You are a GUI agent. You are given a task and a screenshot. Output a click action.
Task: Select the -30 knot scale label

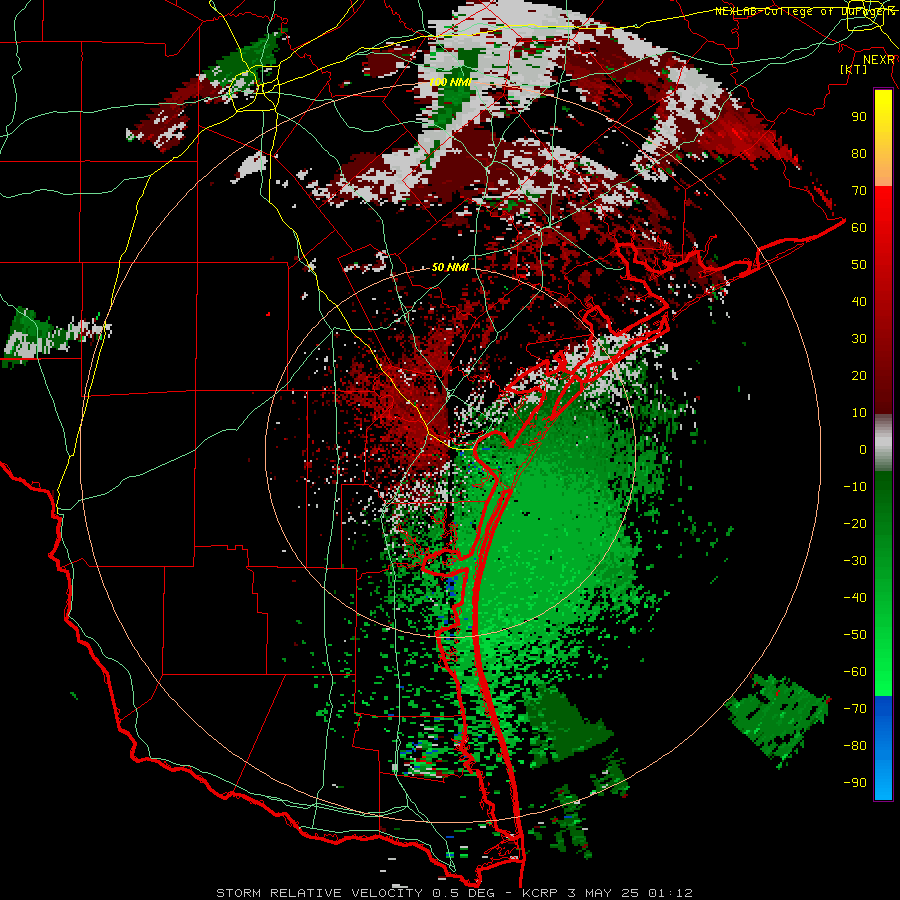click(855, 561)
